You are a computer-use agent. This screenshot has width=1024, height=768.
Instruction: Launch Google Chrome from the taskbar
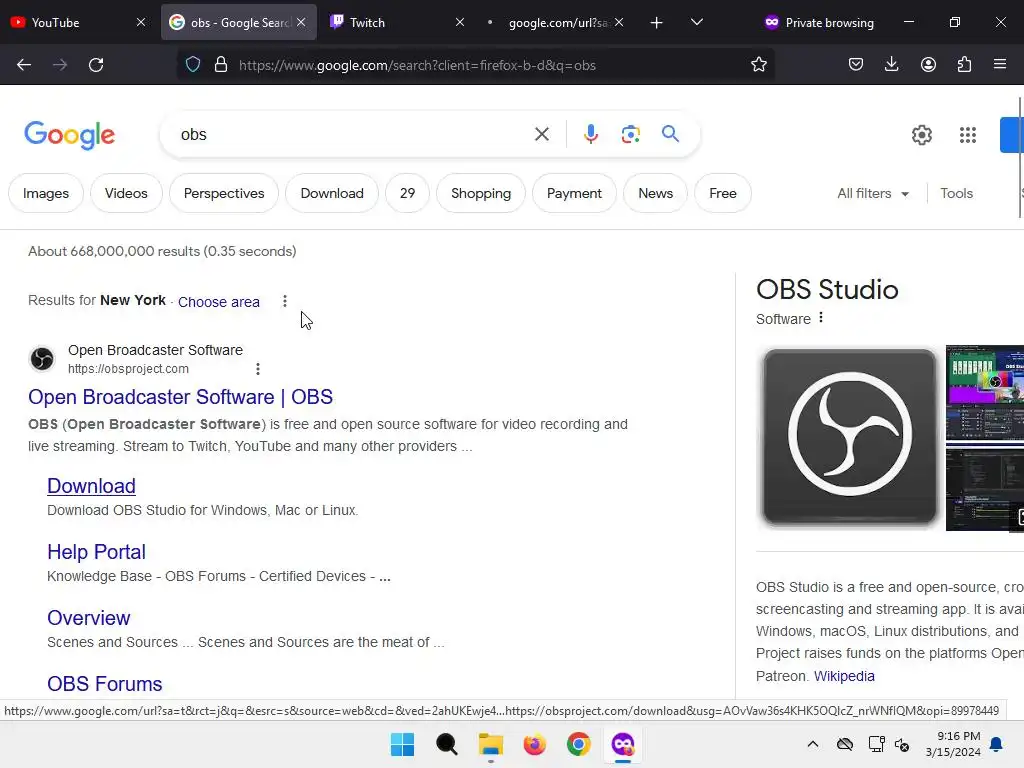click(x=579, y=744)
